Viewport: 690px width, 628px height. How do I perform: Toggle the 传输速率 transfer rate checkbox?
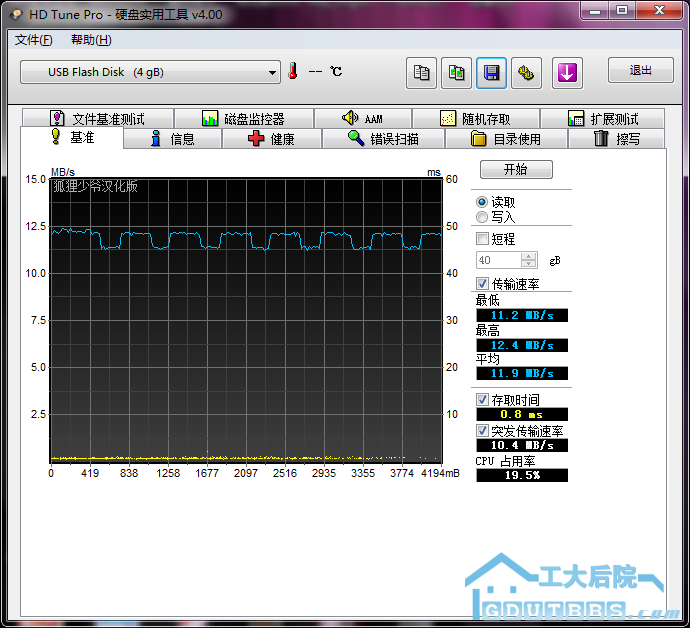click(x=482, y=283)
